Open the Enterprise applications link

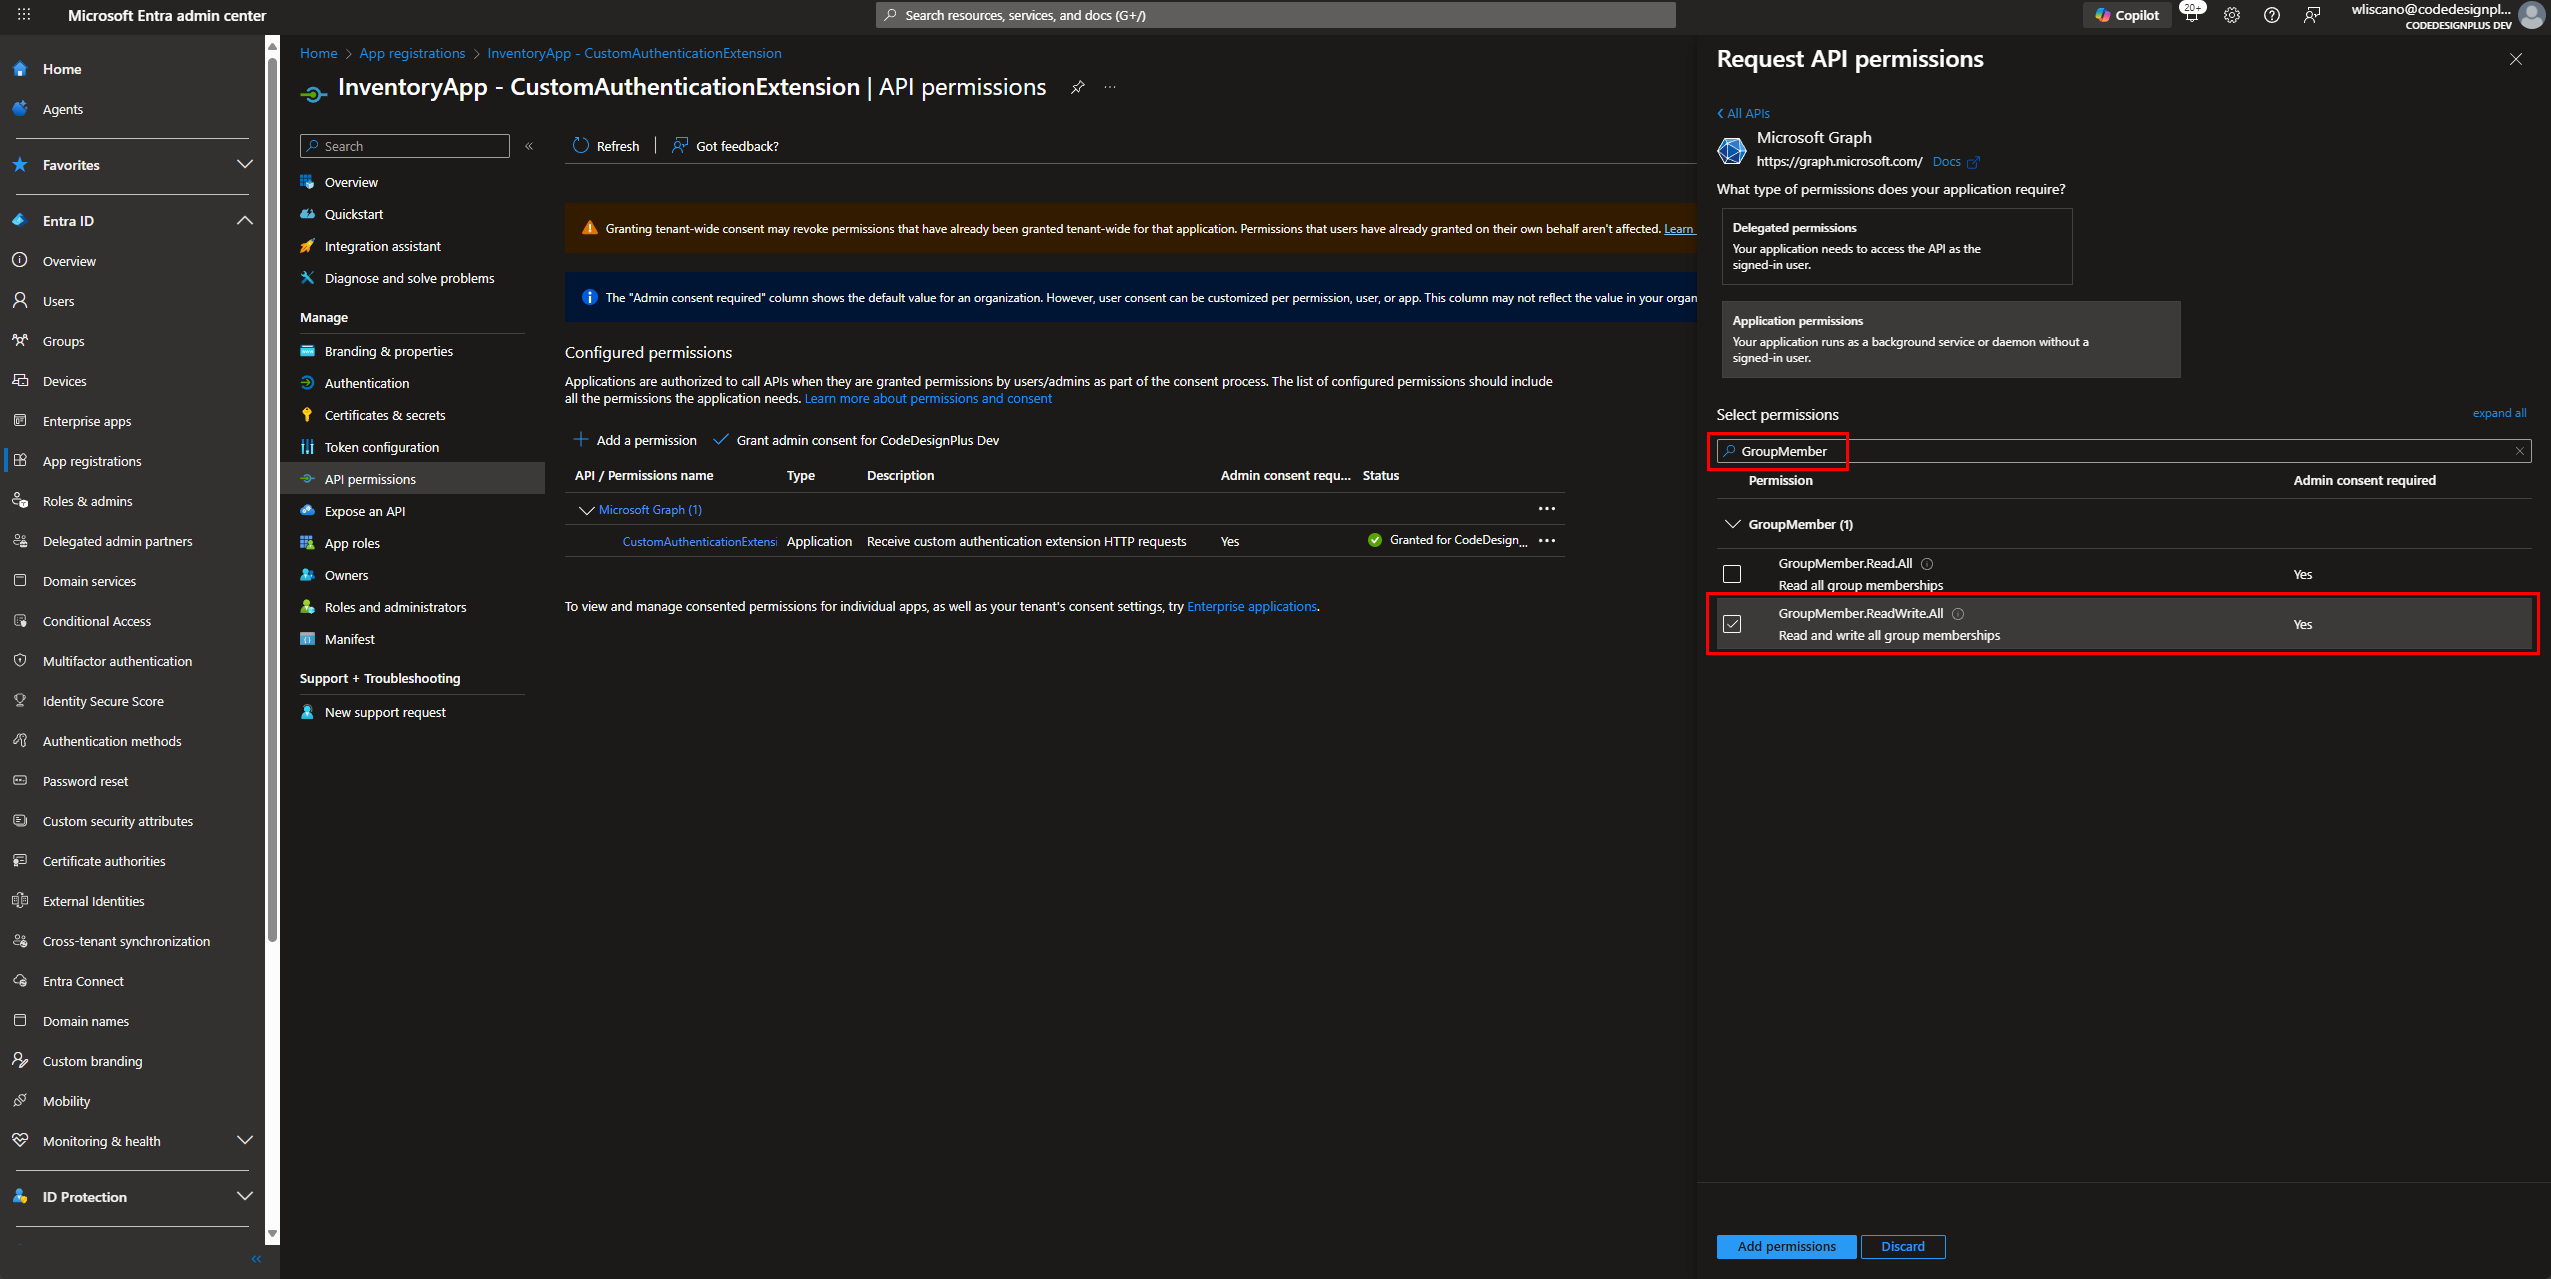pyautogui.click(x=1251, y=607)
